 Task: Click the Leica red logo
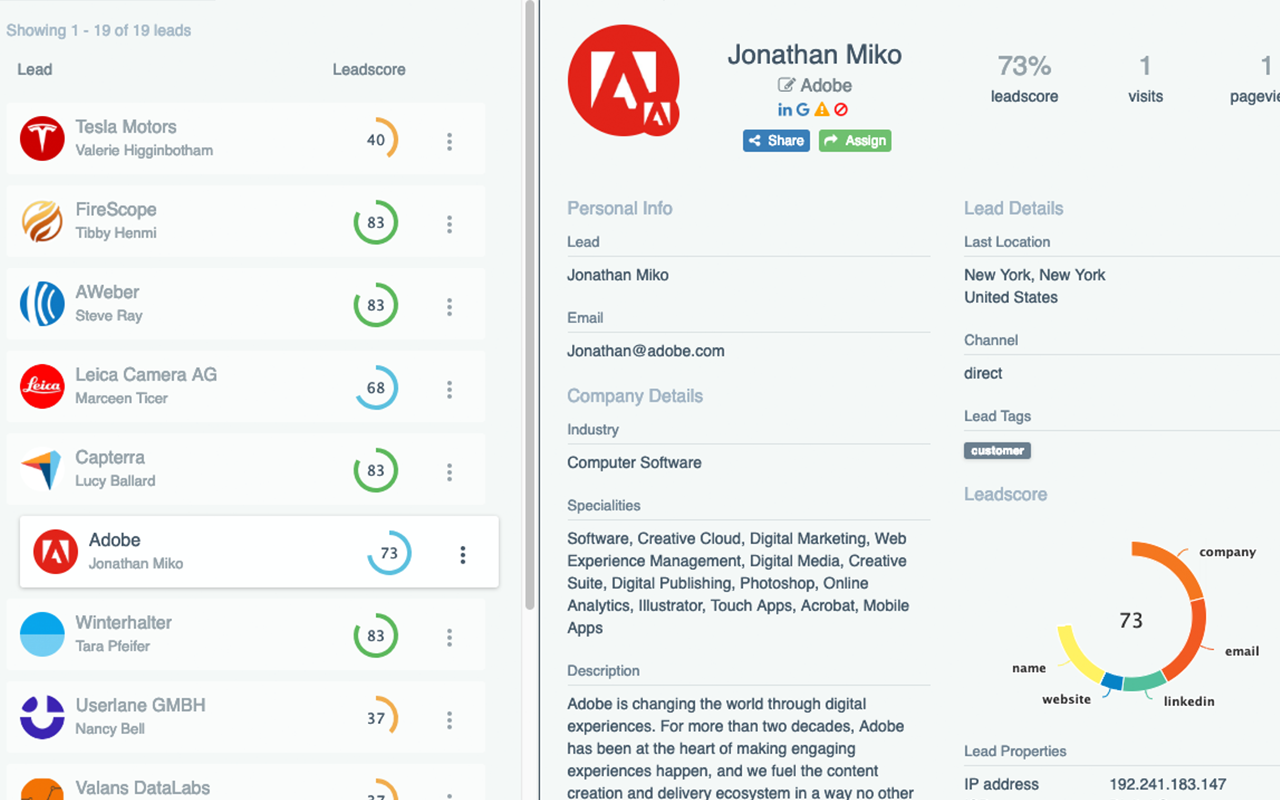pos(42,387)
